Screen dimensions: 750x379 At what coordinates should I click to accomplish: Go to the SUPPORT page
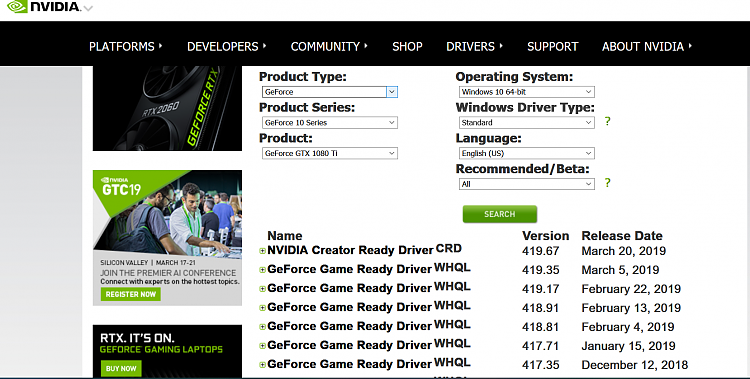[552, 46]
